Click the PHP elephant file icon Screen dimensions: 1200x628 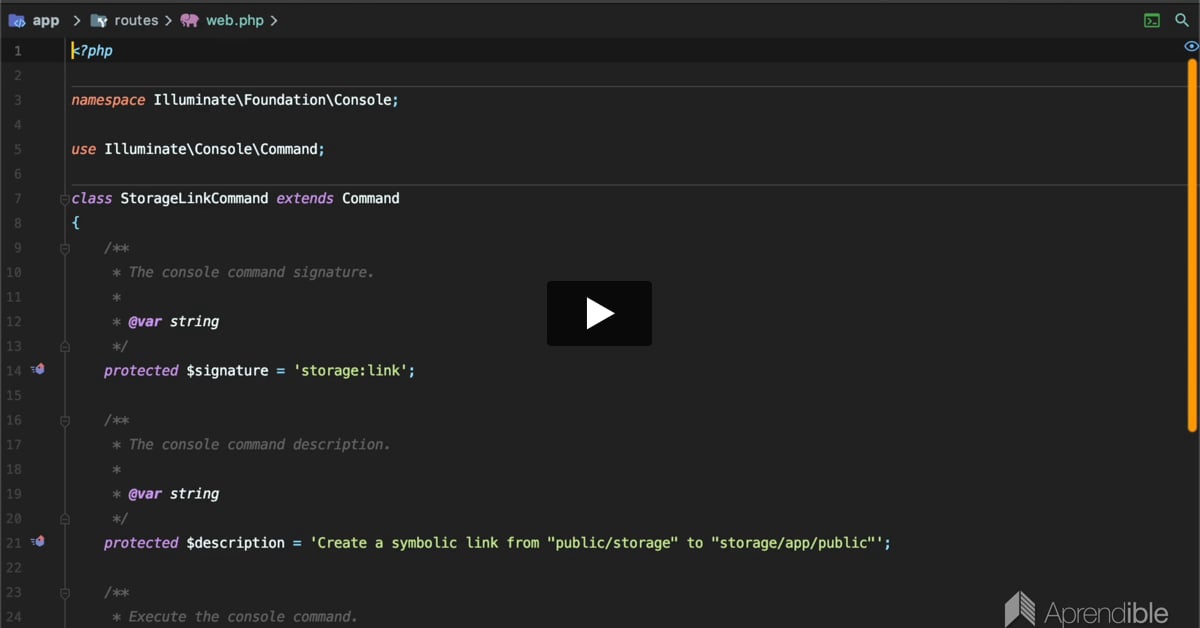click(189, 20)
